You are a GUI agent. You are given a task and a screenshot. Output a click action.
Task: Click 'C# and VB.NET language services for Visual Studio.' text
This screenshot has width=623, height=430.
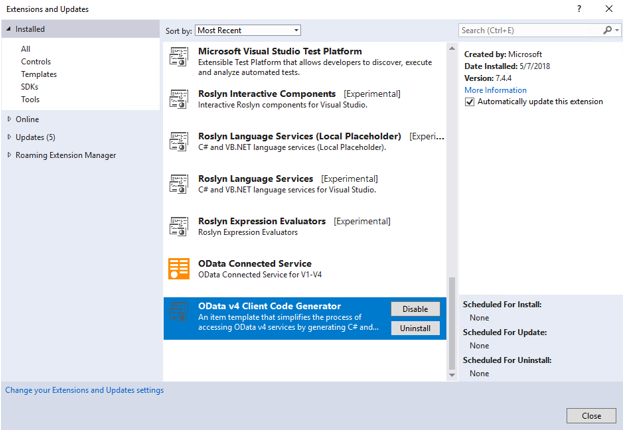pos(287,190)
